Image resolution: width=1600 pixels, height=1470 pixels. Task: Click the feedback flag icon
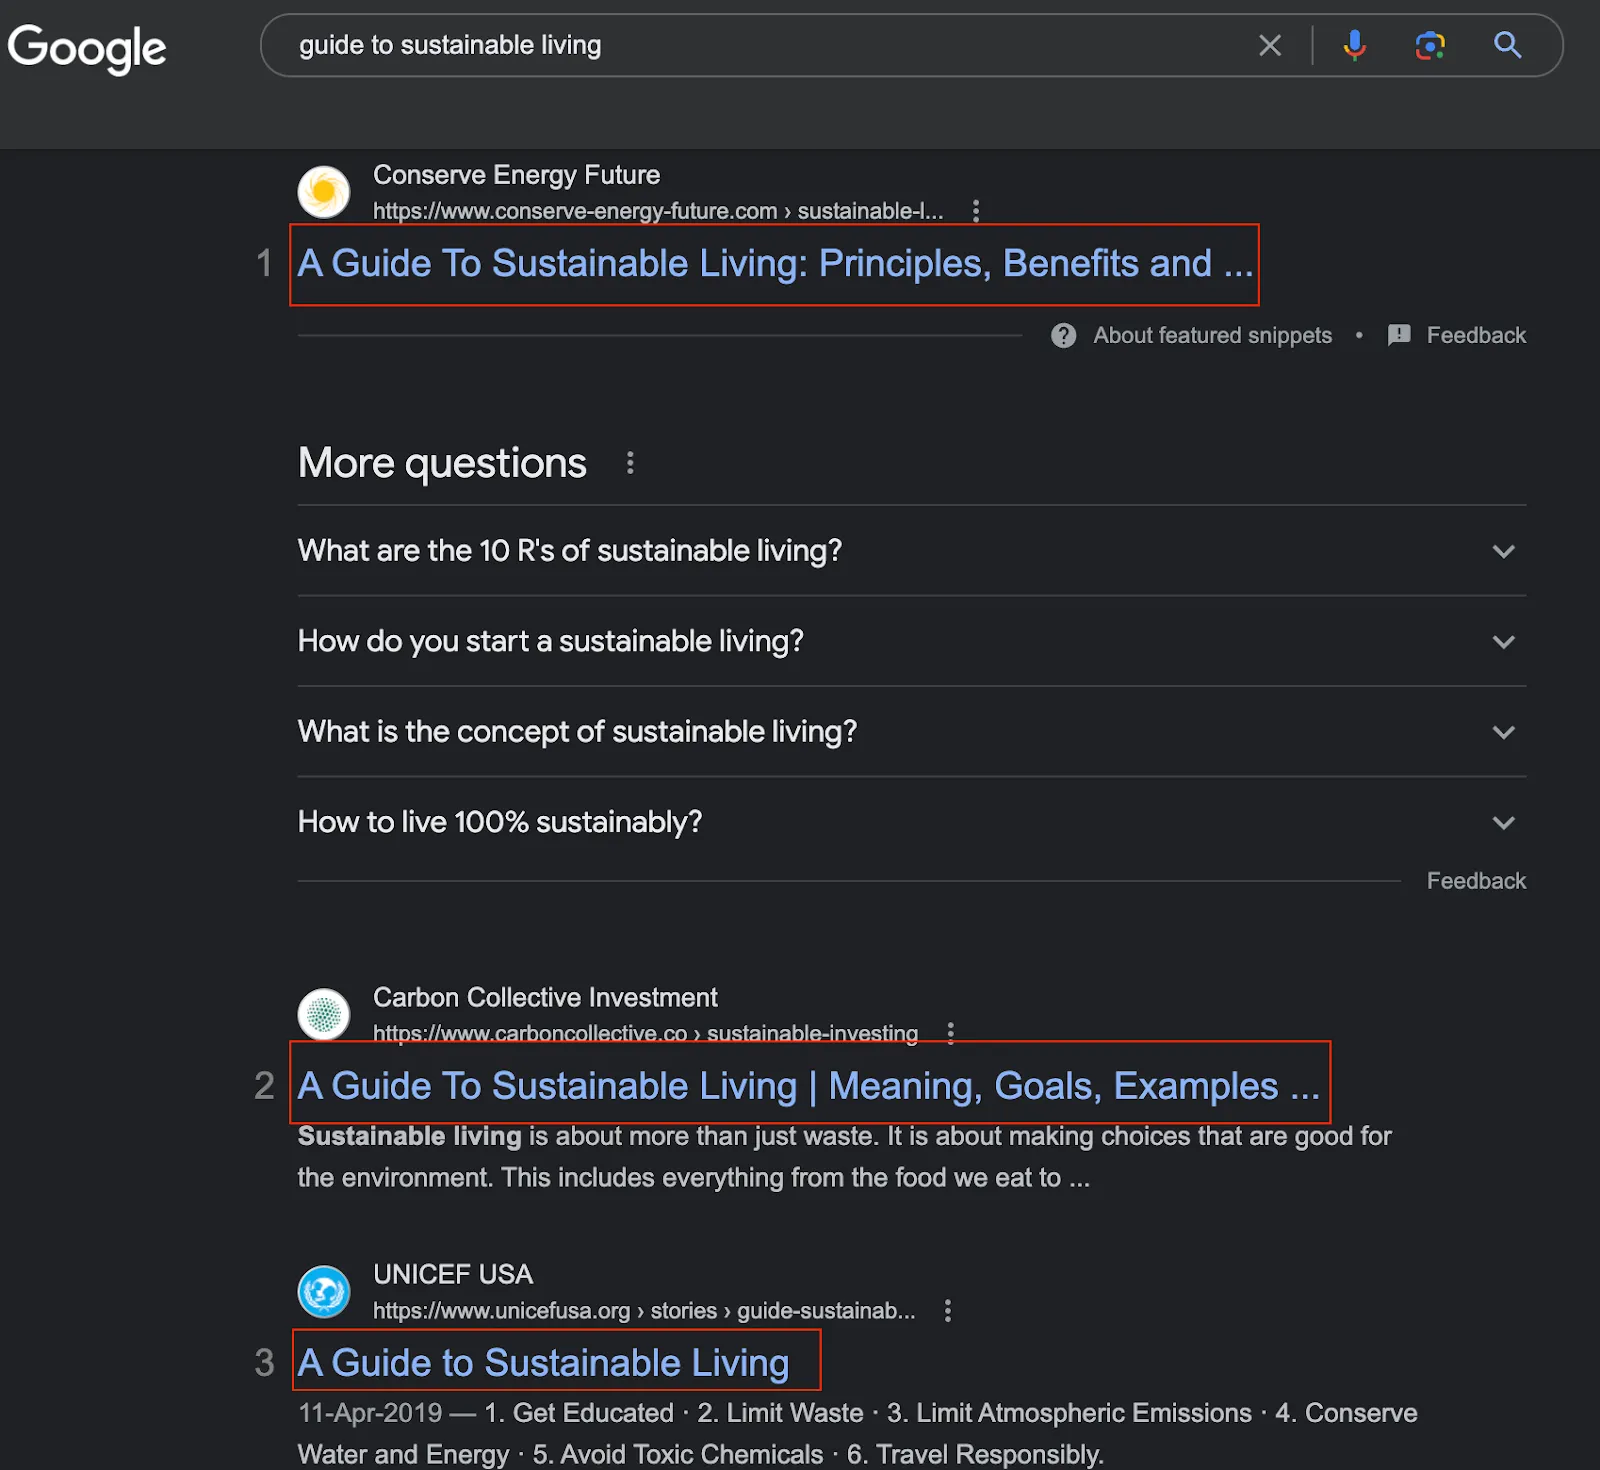coord(1399,335)
